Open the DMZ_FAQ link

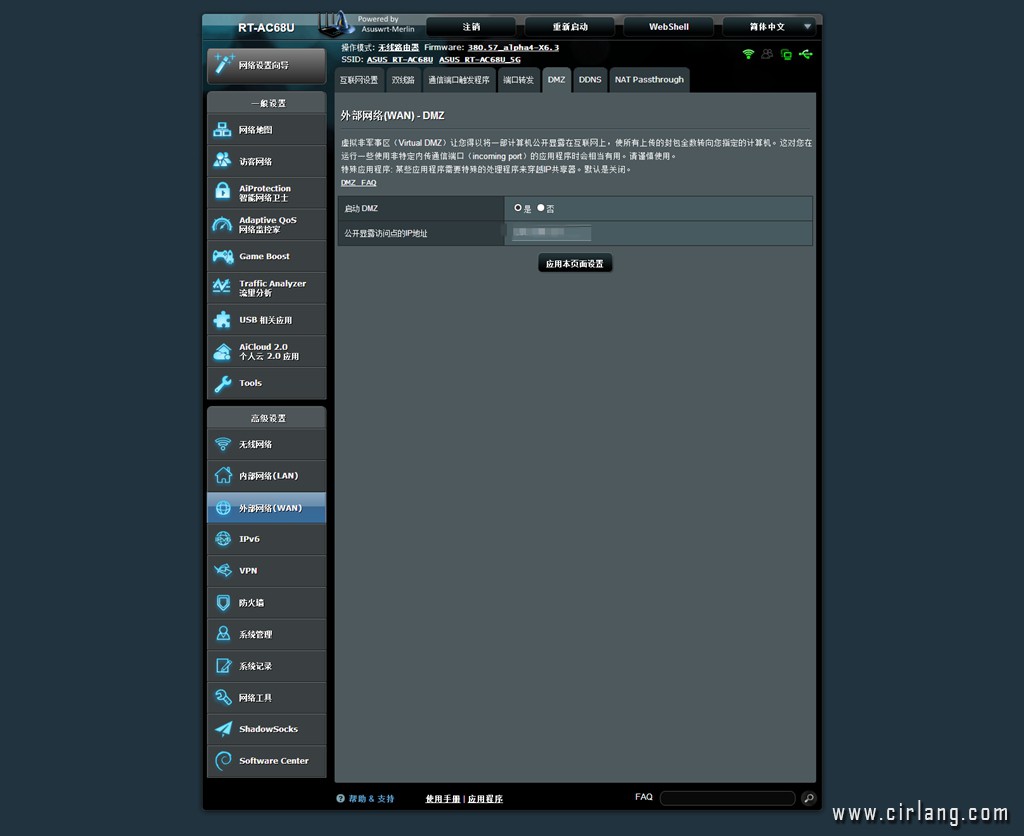(x=359, y=183)
